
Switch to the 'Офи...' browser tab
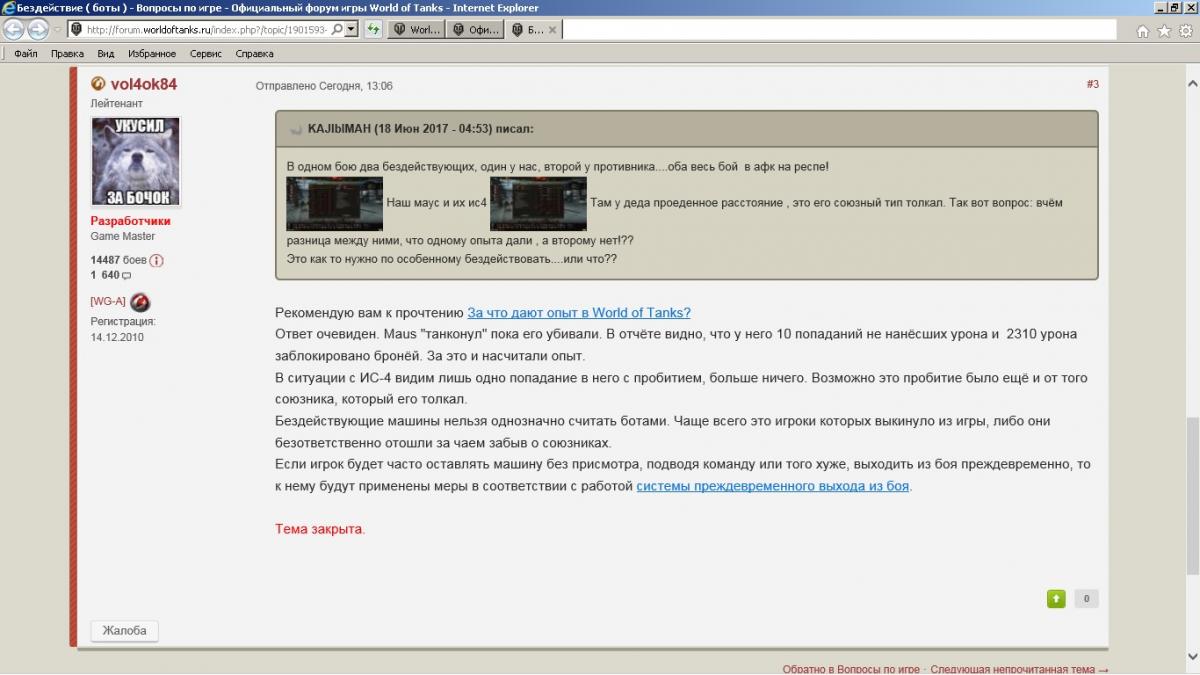point(474,30)
